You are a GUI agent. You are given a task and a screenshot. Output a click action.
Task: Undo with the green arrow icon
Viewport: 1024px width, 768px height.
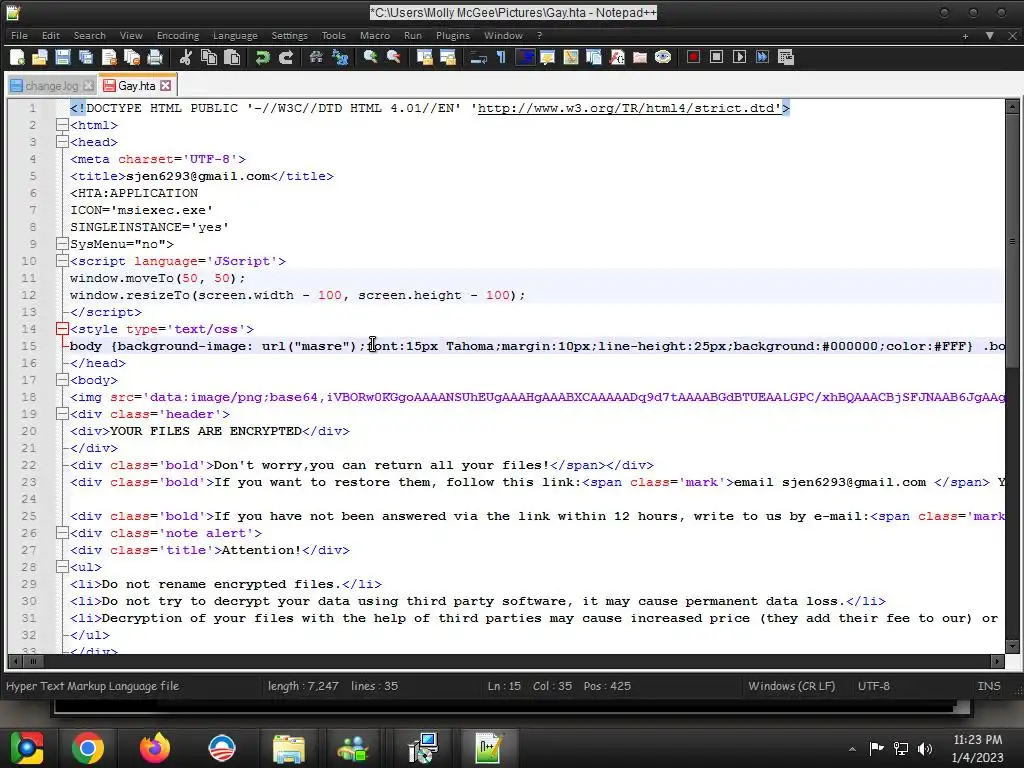[263, 57]
